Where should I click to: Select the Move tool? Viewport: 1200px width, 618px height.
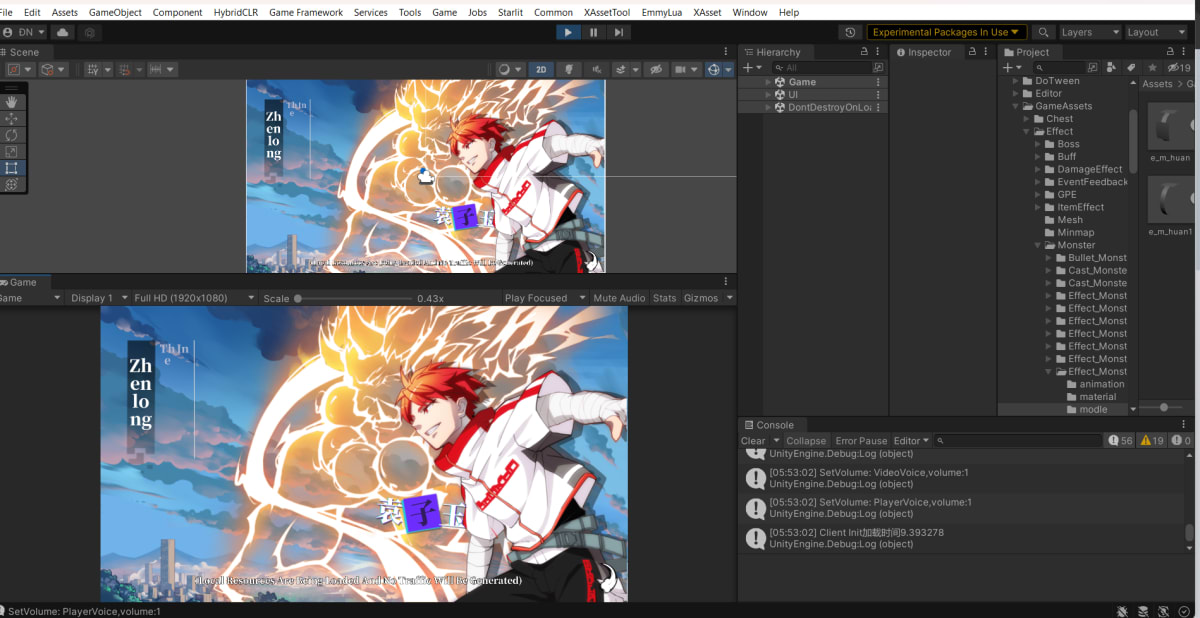[12, 118]
